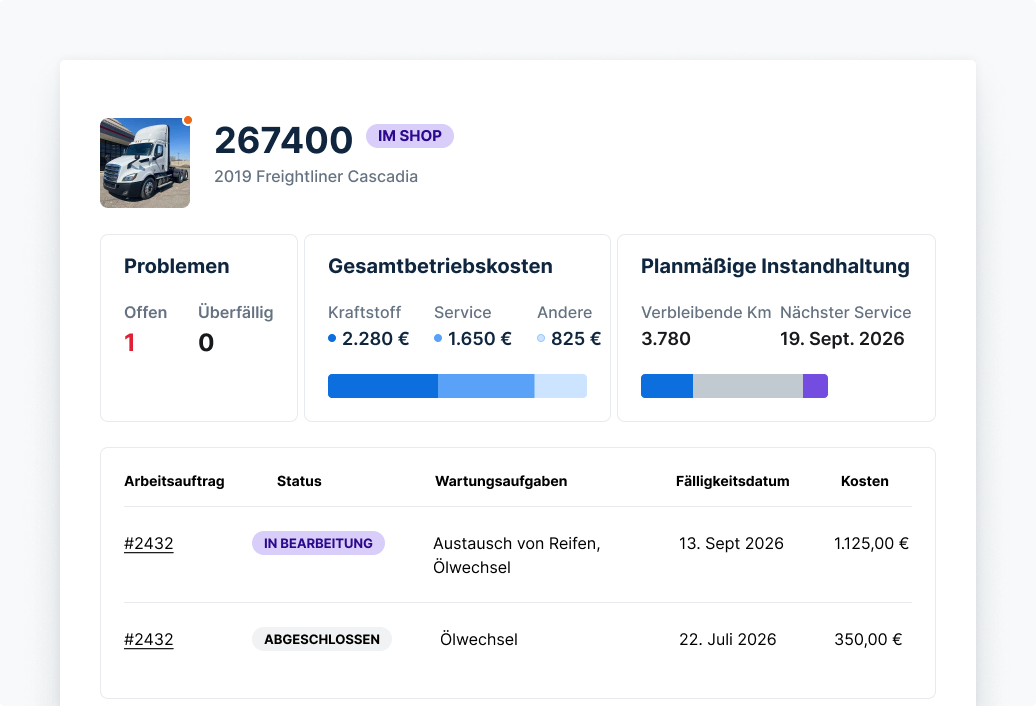This screenshot has height=706, width=1036.
Task: Click the IN BEARBEITUNG status badge
Action: pyautogui.click(x=318, y=544)
